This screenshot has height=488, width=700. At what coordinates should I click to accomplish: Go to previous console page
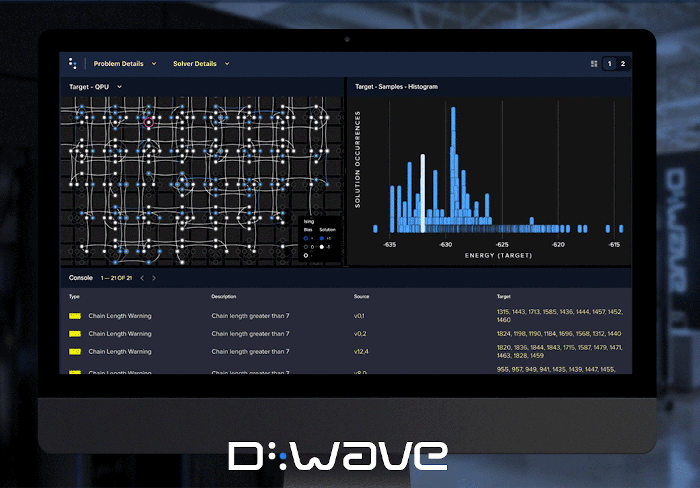(x=142, y=278)
